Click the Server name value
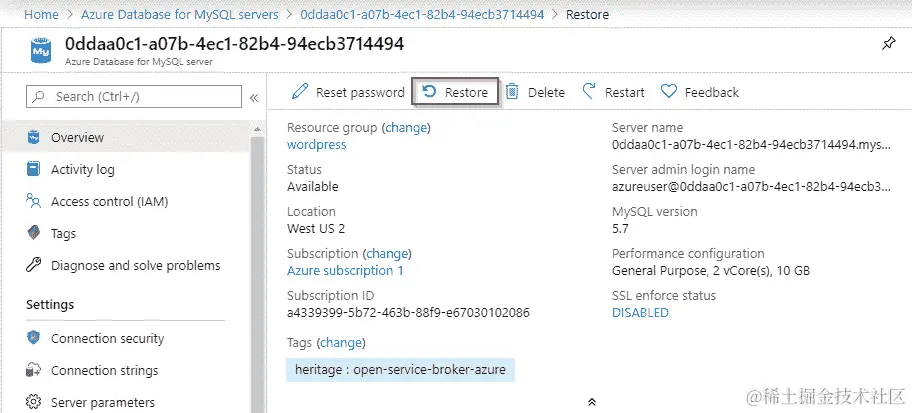 pos(751,144)
